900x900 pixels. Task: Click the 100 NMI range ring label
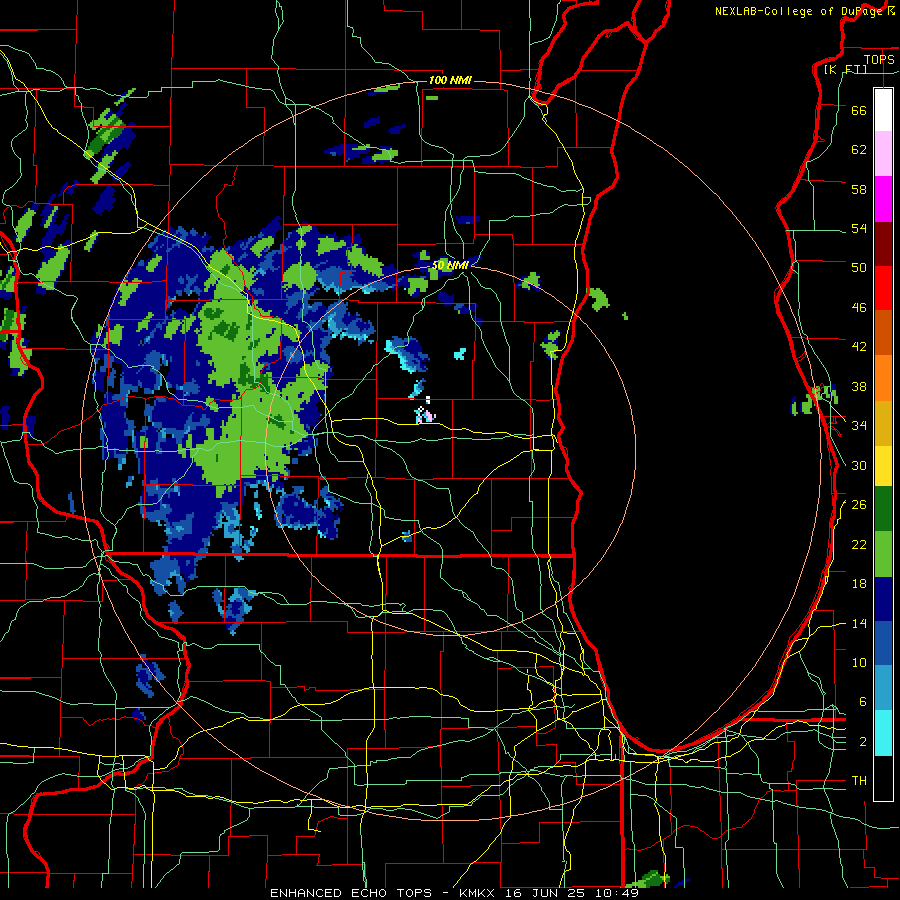click(450, 80)
